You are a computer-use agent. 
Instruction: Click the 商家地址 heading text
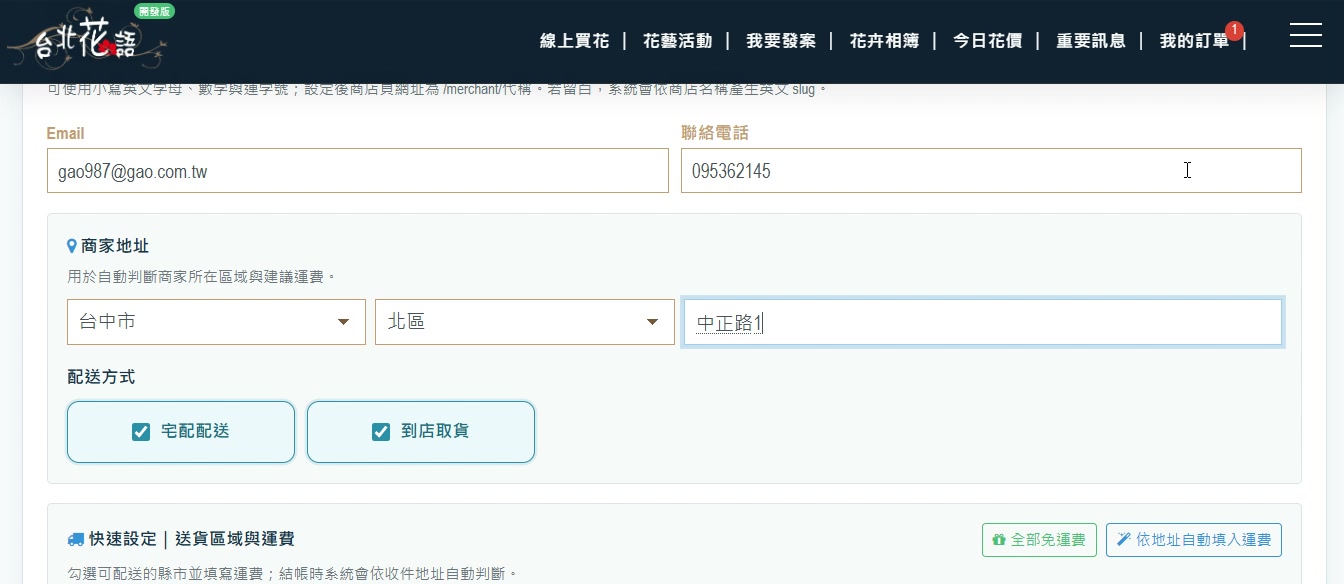point(115,246)
